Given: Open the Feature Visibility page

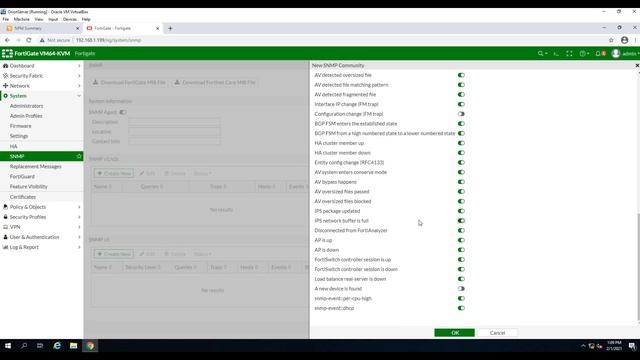Looking at the screenshot, I should pyautogui.click(x=29, y=187).
